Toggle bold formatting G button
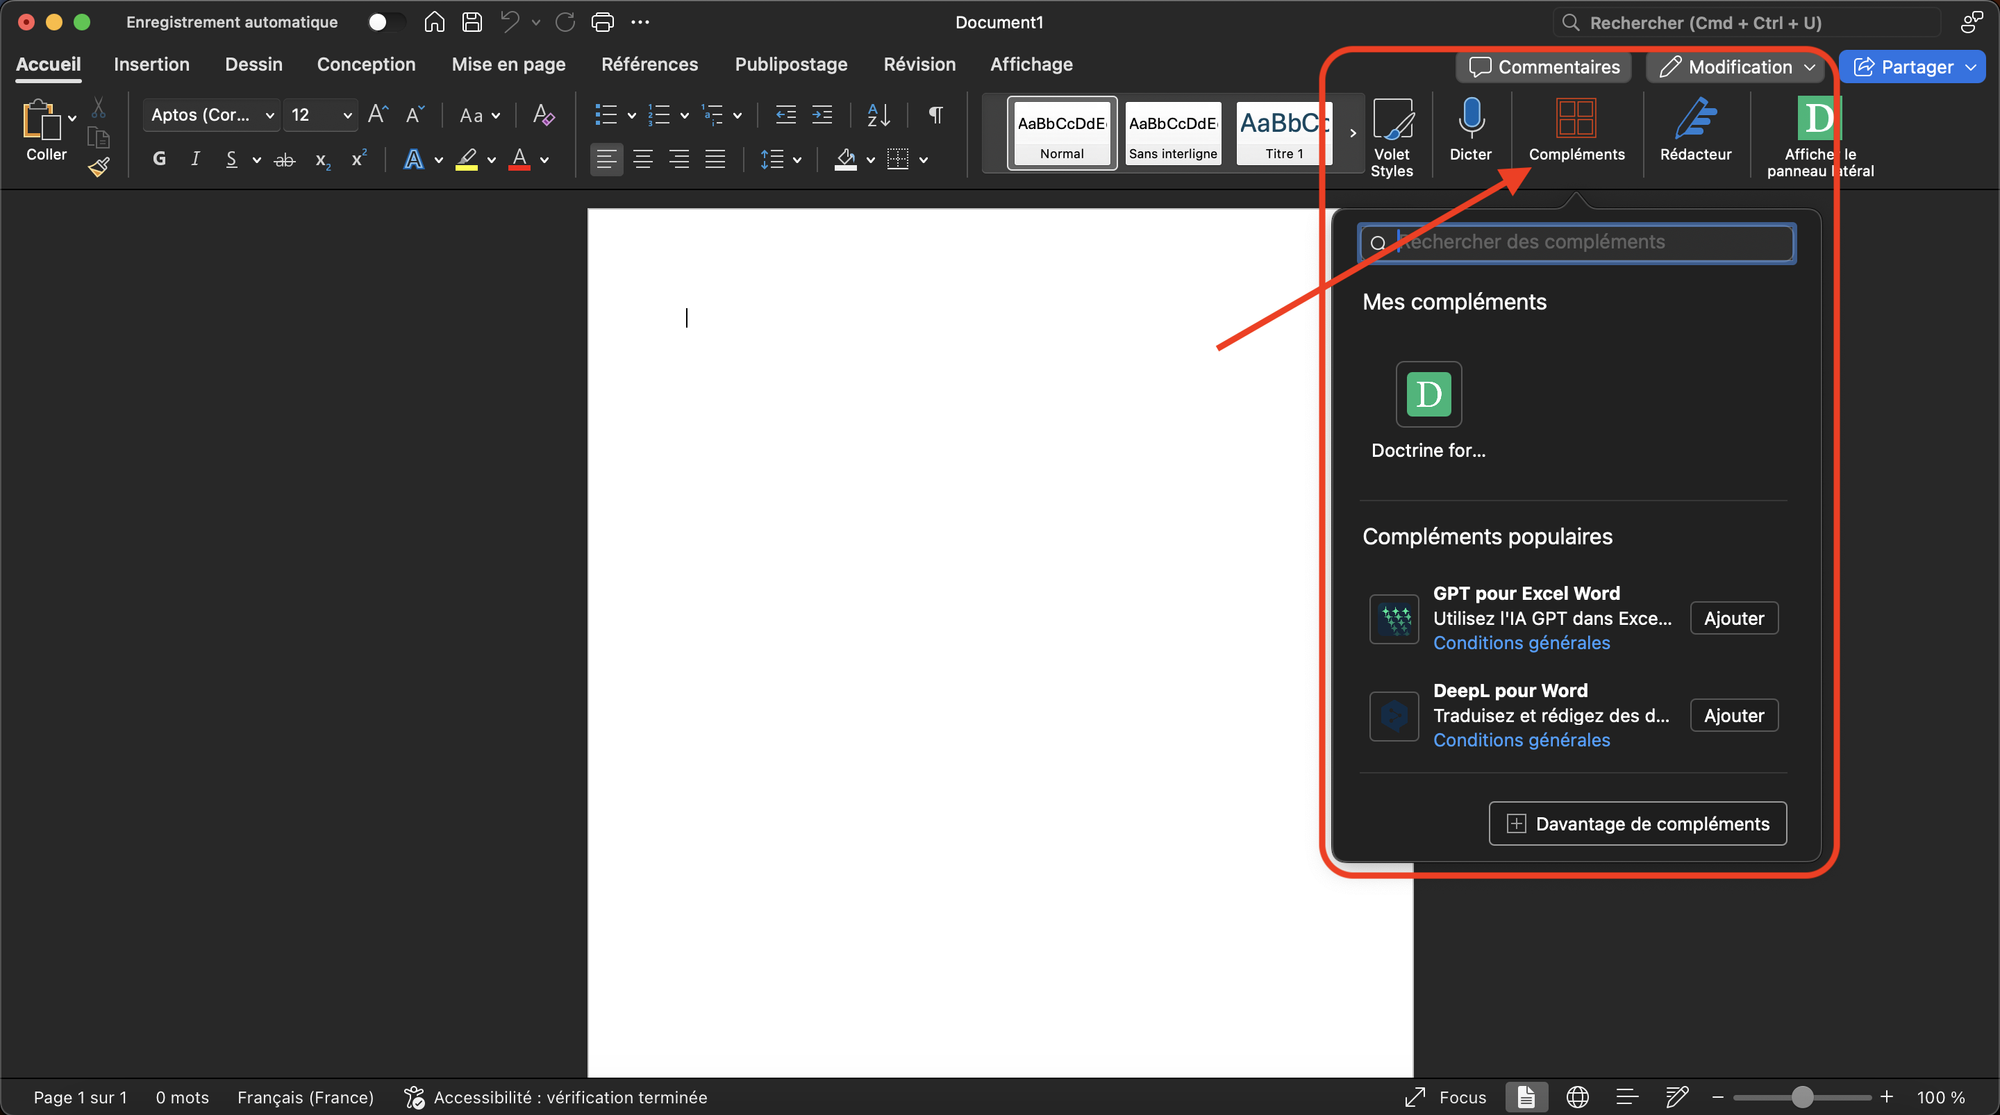Screen dimensions: 2000x1115 pyautogui.click(x=159, y=159)
